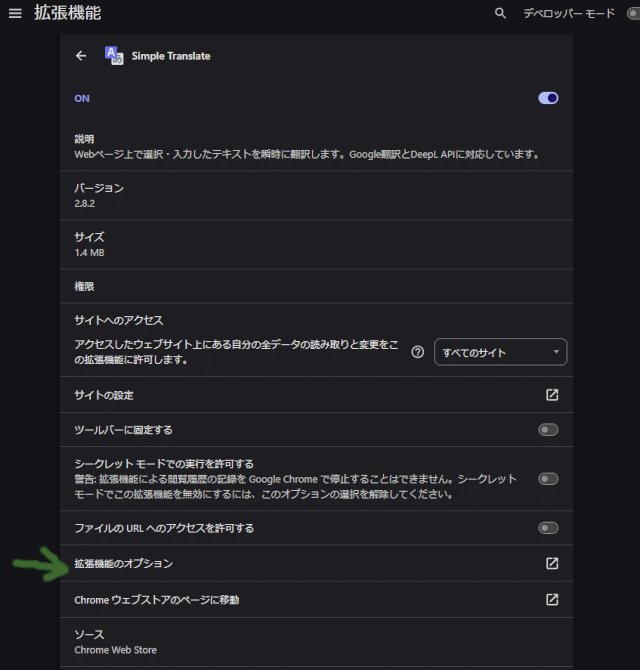Enable シークレット モードでの実行を許可する toggle

[x=548, y=479]
